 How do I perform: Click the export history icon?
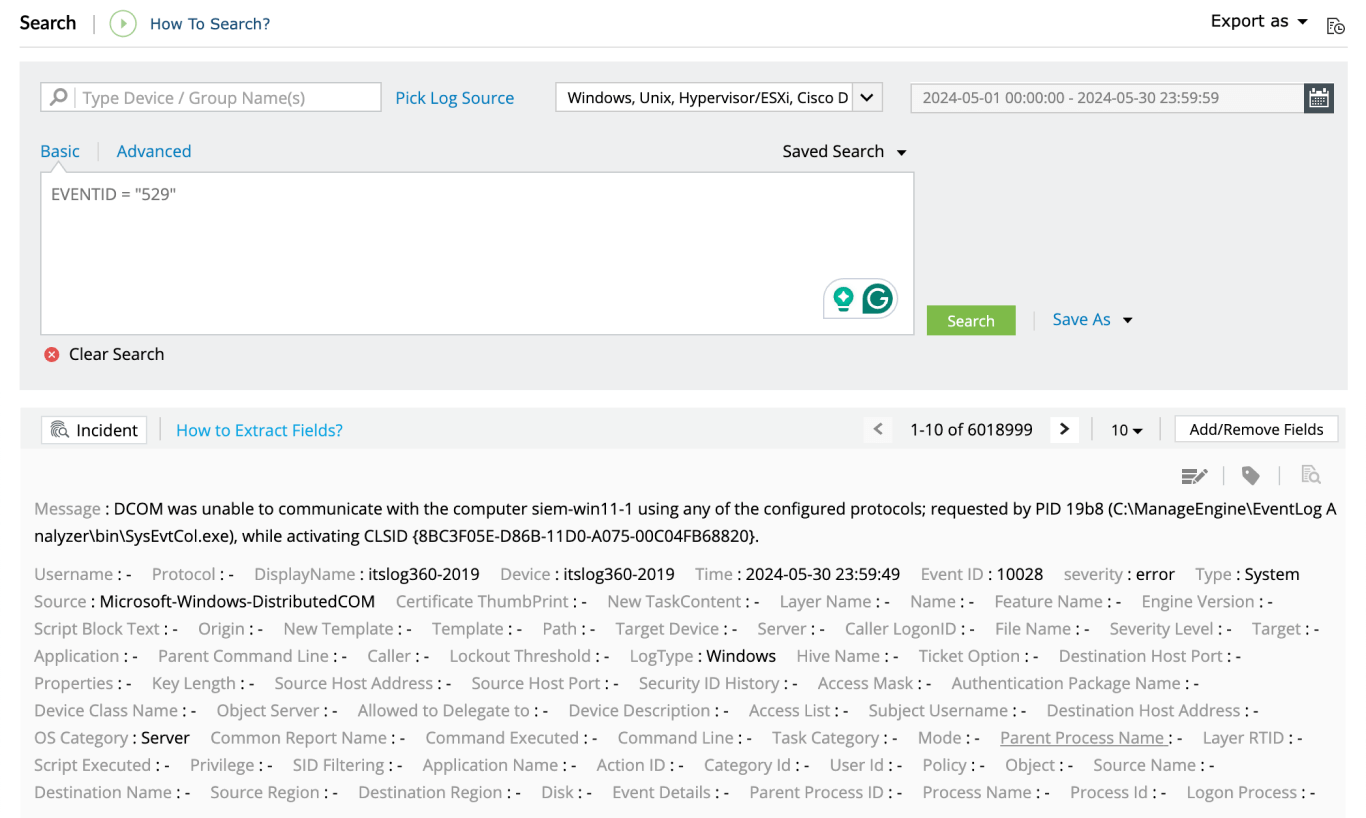click(1336, 25)
